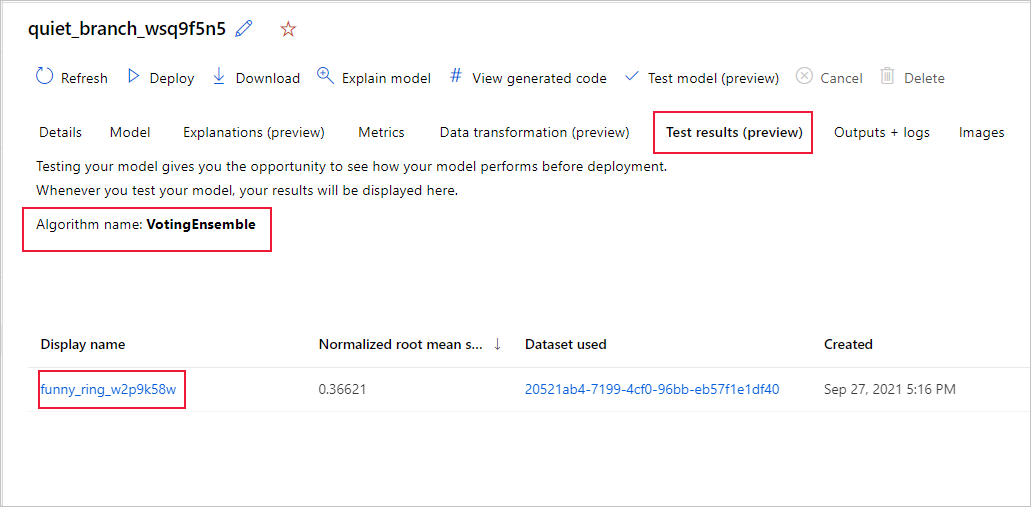Switch to the Details tab
This screenshot has width=1031, height=507.
pos(60,132)
